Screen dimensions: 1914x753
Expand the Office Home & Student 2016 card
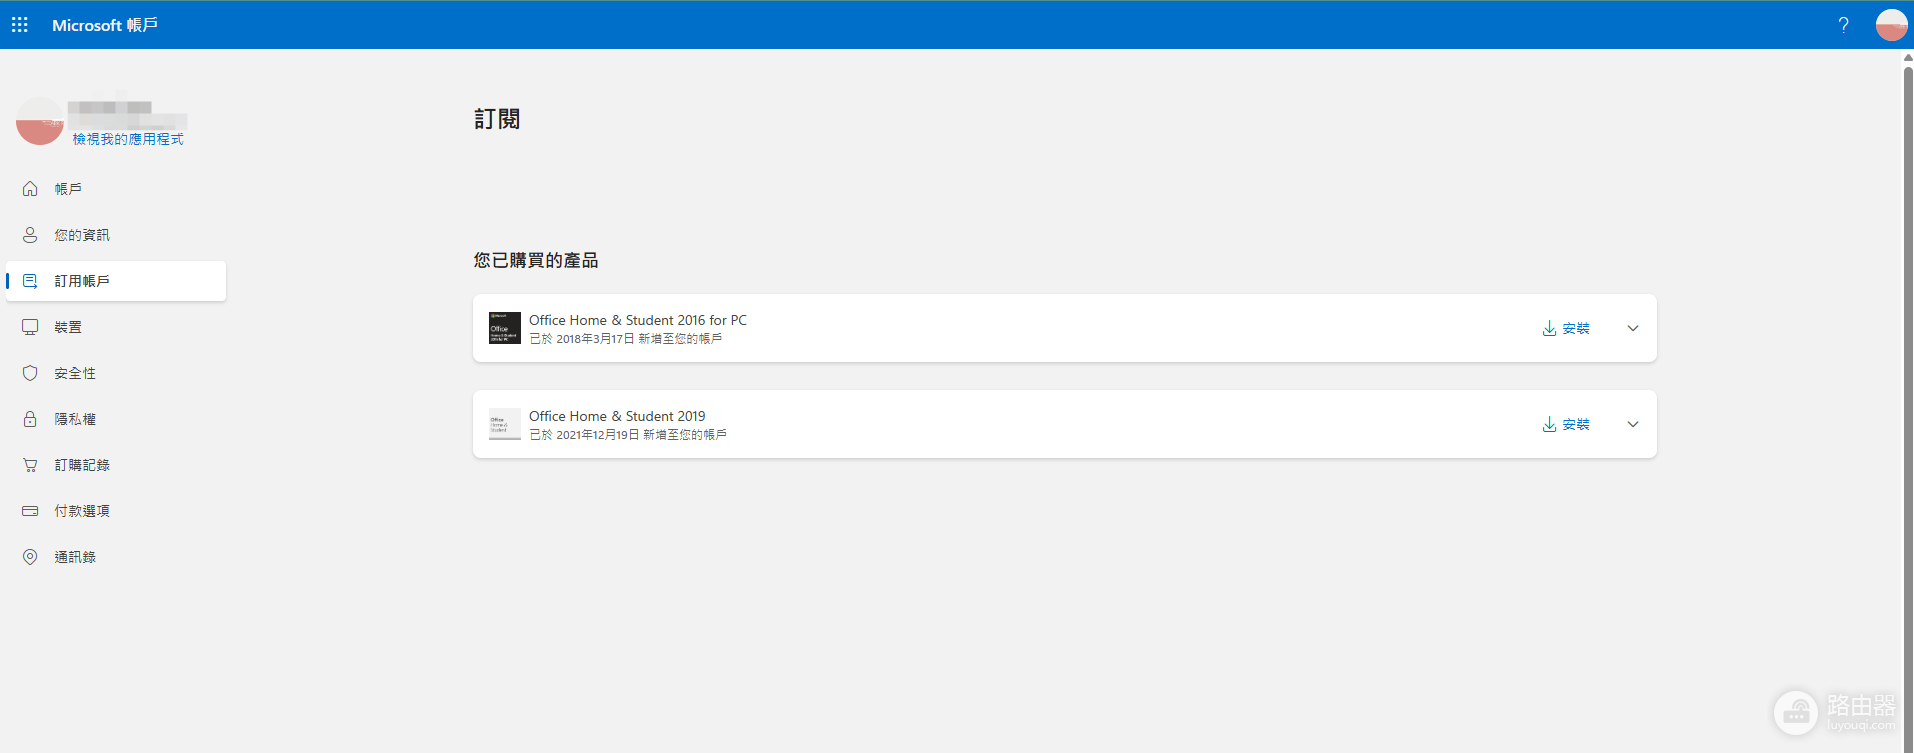(x=1633, y=328)
